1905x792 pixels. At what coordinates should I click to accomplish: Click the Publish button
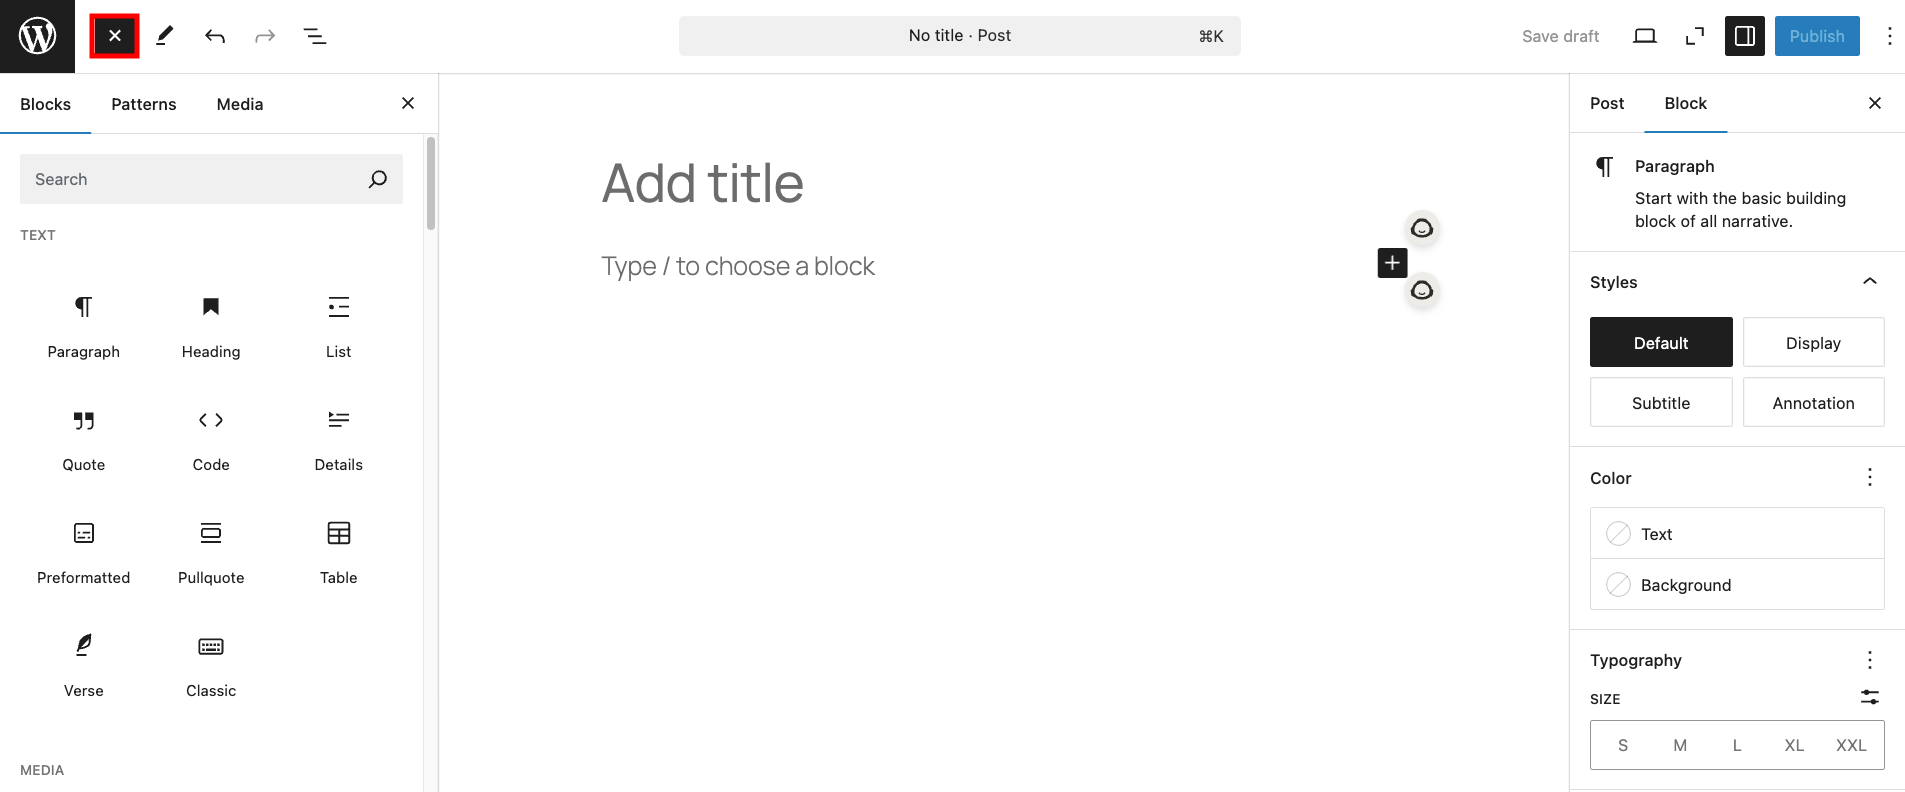coord(1817,35)
